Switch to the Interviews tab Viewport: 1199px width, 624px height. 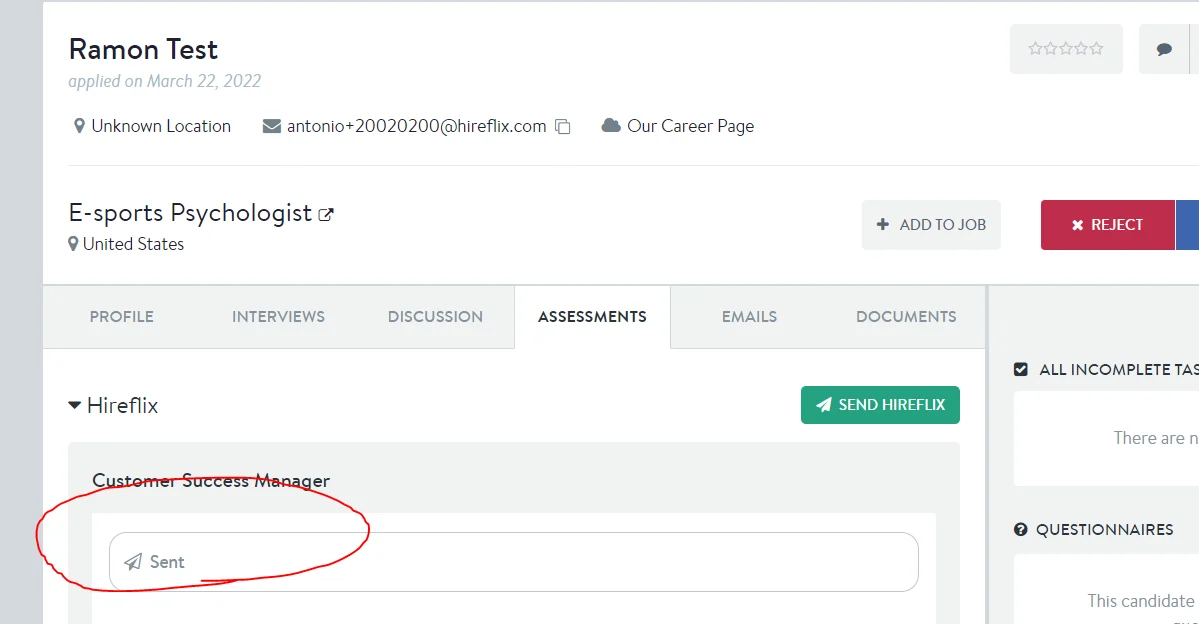pos(278,317)
